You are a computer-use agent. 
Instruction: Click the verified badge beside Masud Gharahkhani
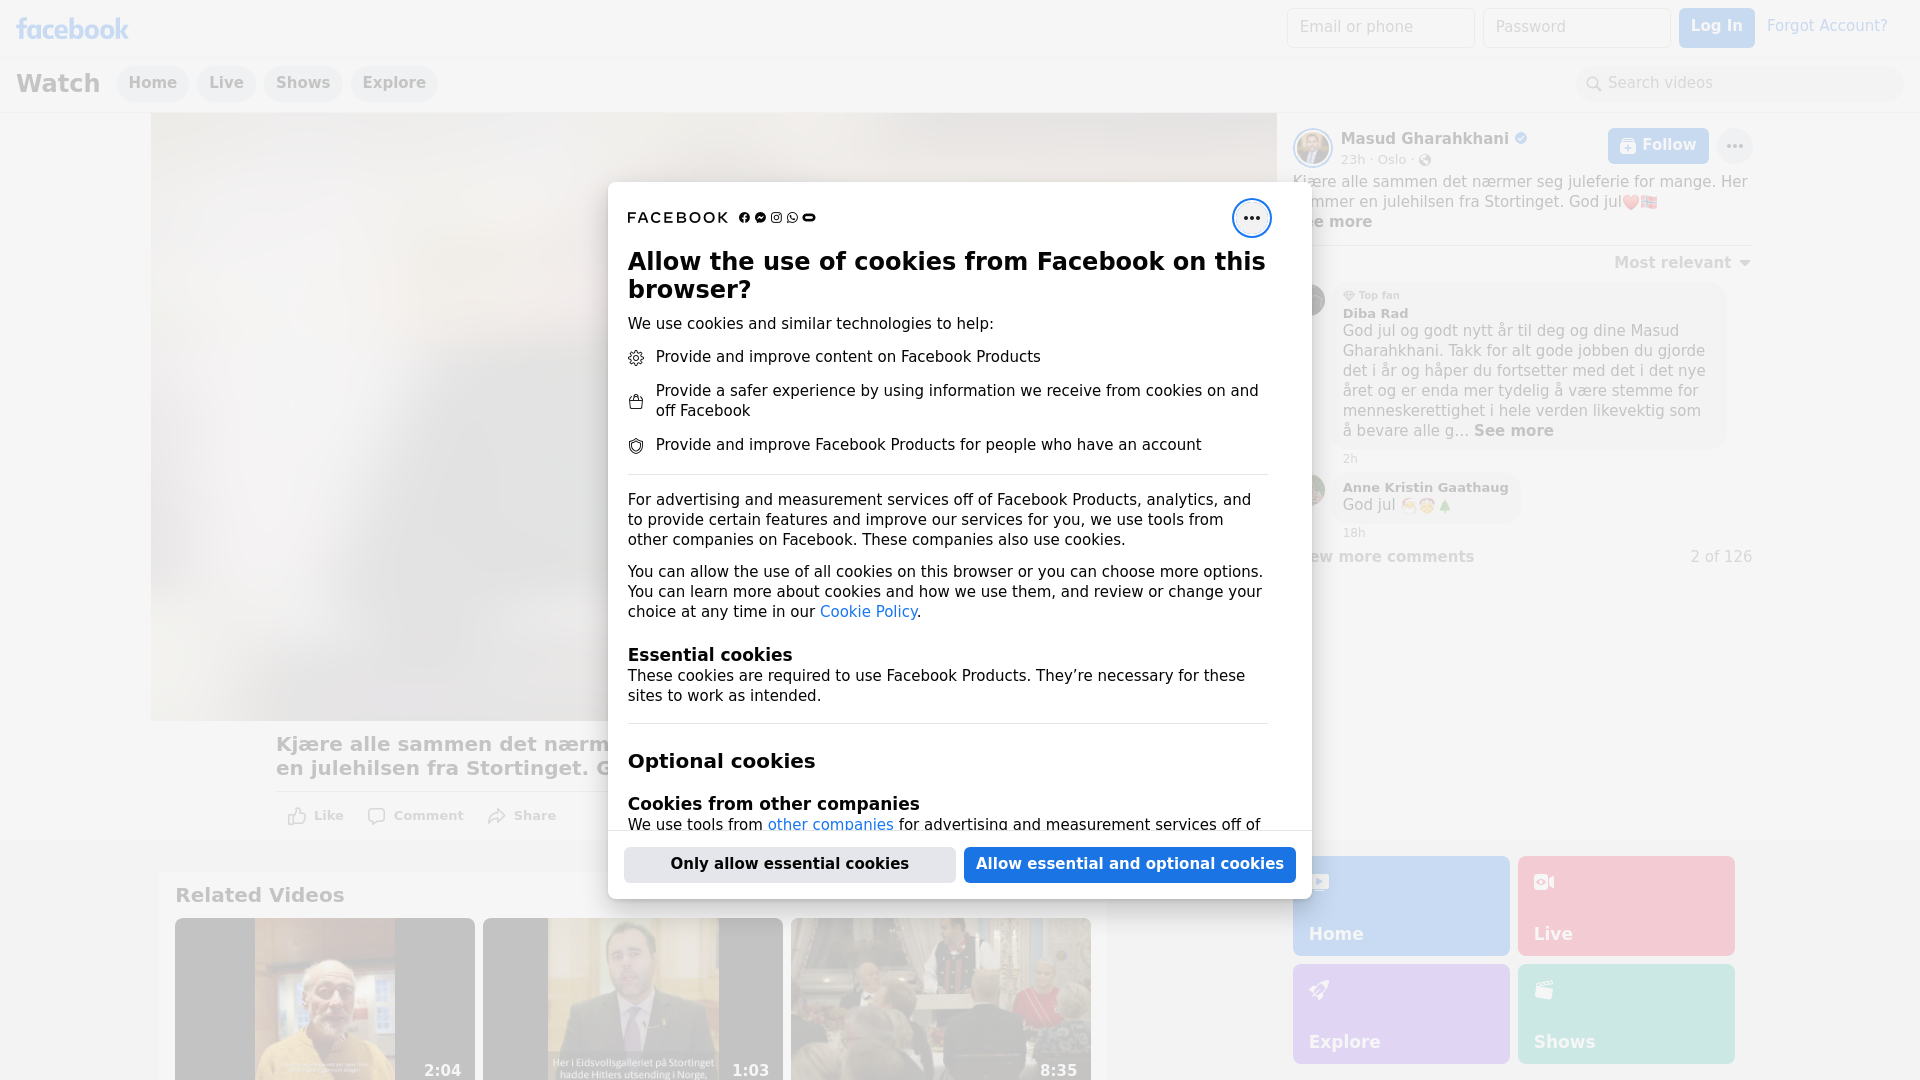click(1521, 139)
